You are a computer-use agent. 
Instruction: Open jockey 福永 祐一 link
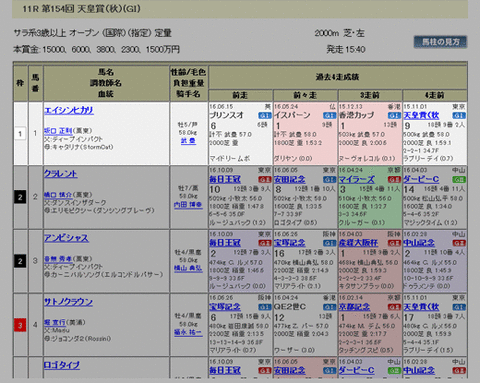point(188,332)
